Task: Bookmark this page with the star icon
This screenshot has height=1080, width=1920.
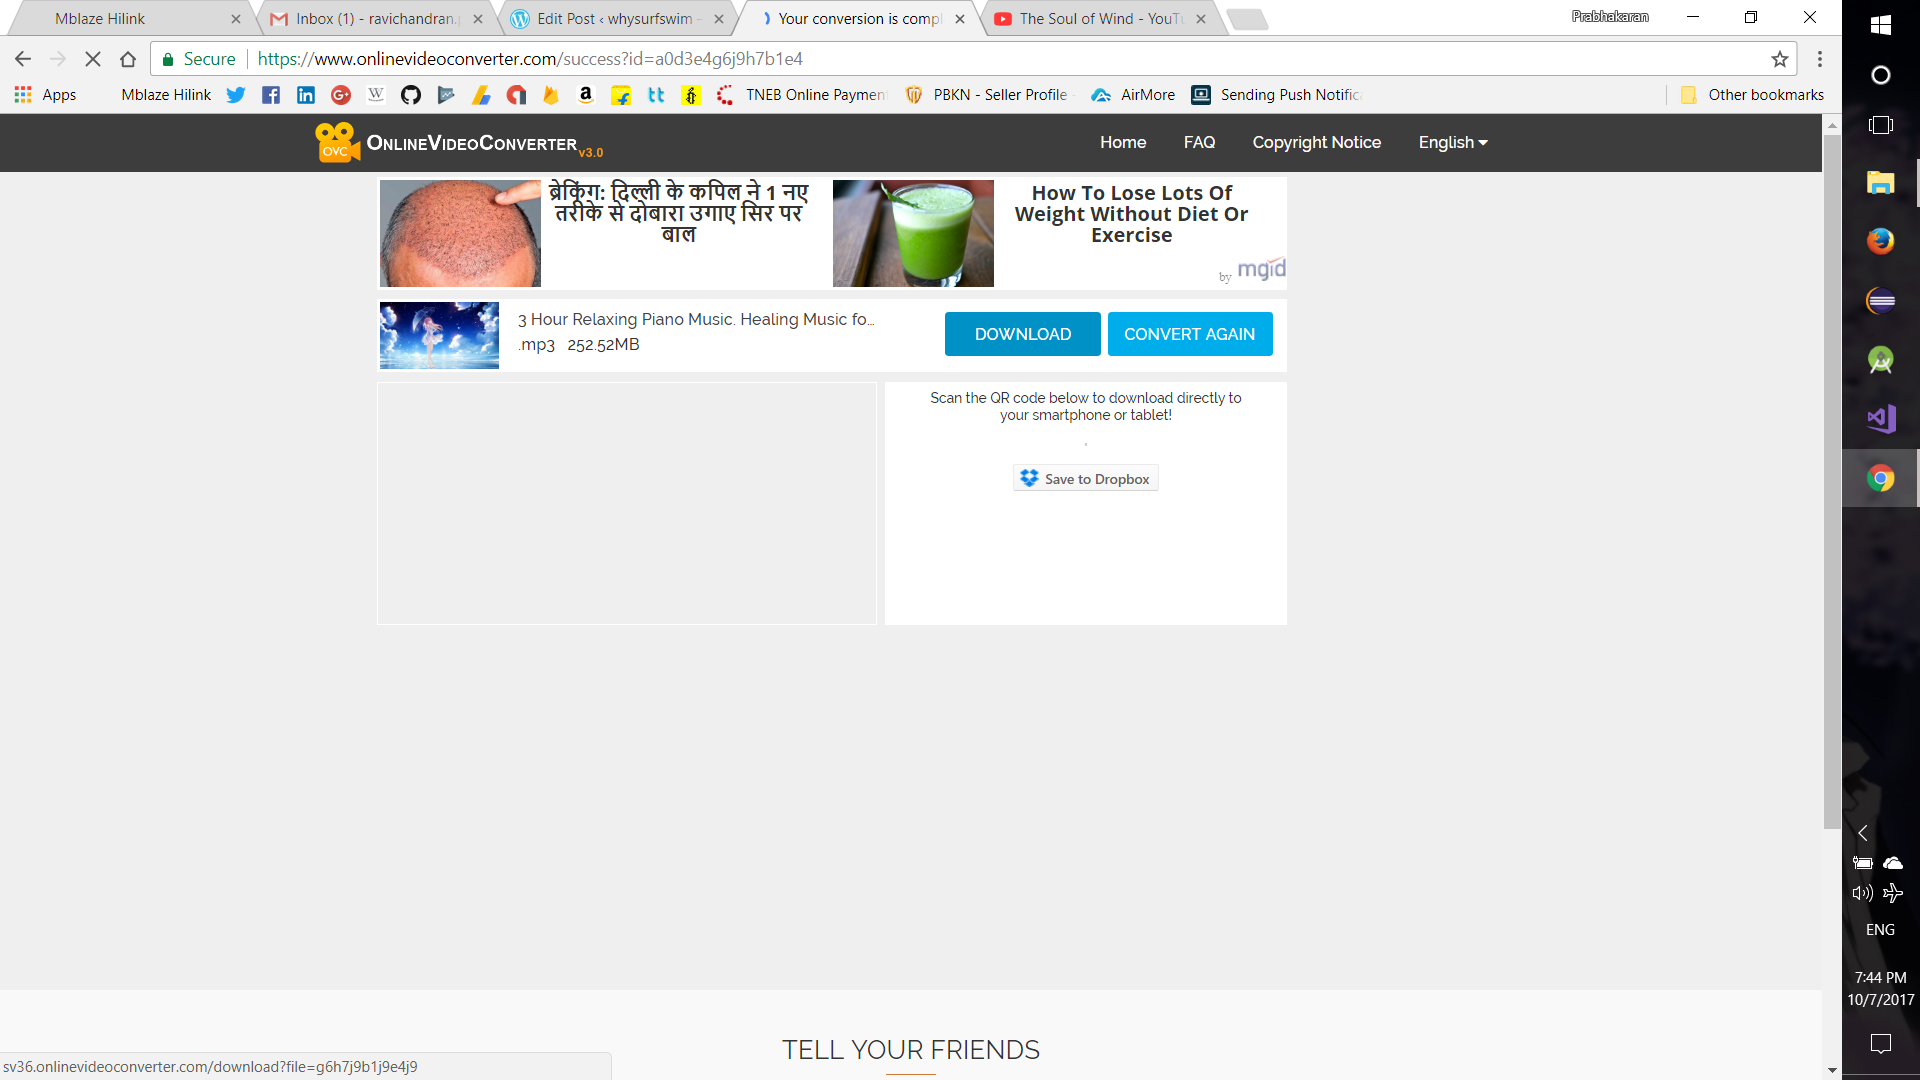Action: (x=1779, y=59)
